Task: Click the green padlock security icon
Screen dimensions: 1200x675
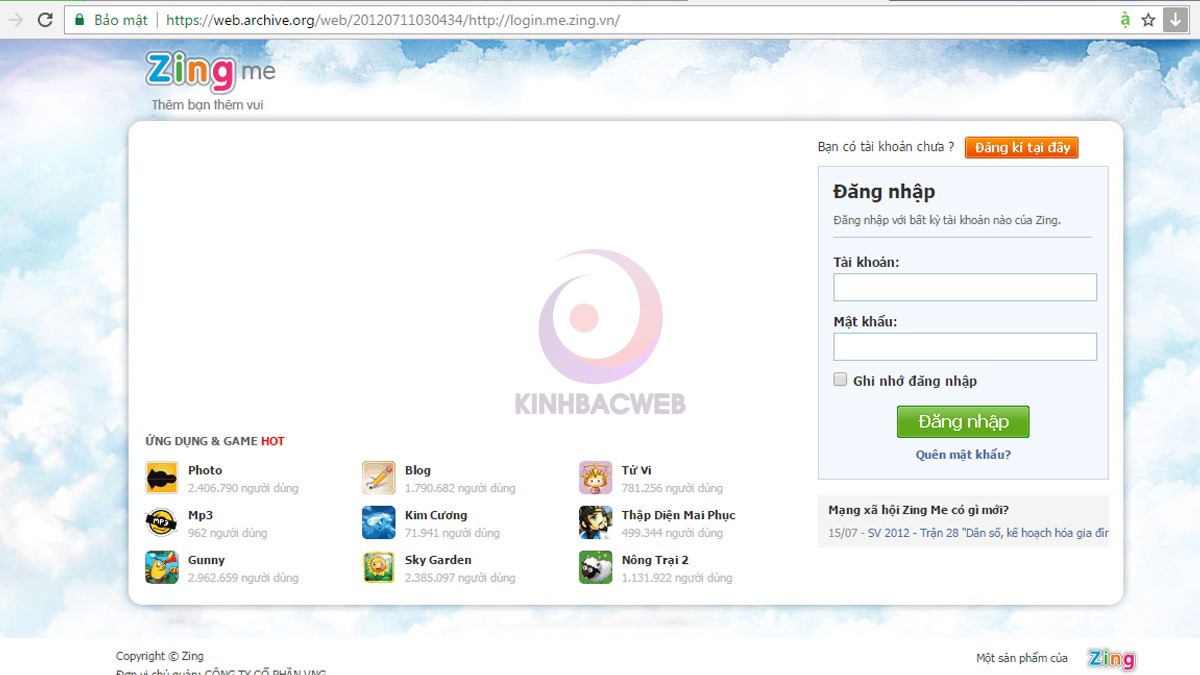Action: point(79,19)
